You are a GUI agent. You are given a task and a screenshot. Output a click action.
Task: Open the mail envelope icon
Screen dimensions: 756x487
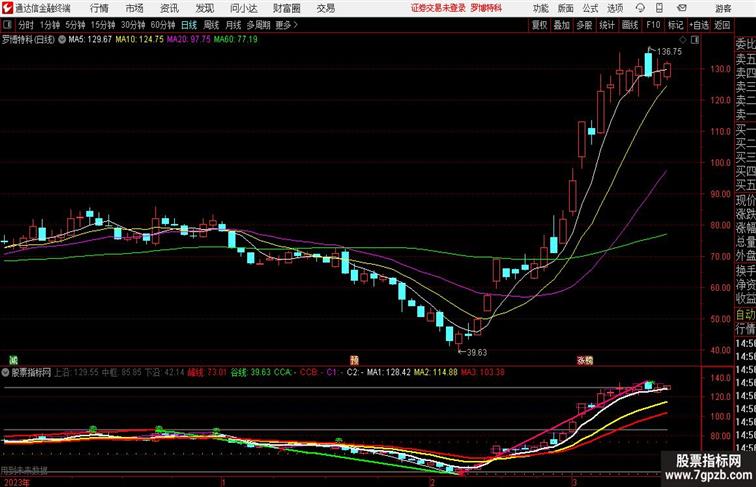coord(682,8)
